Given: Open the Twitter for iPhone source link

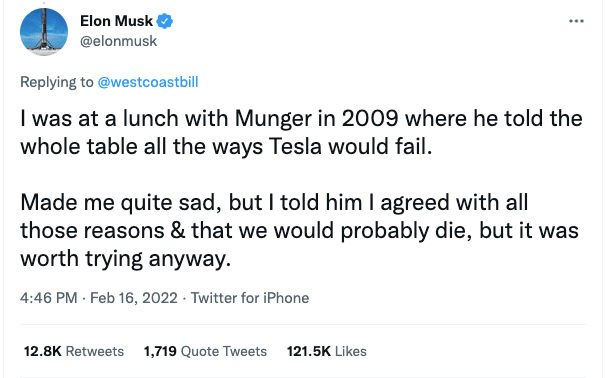Looking at the screenshot, I should [250, 298].
